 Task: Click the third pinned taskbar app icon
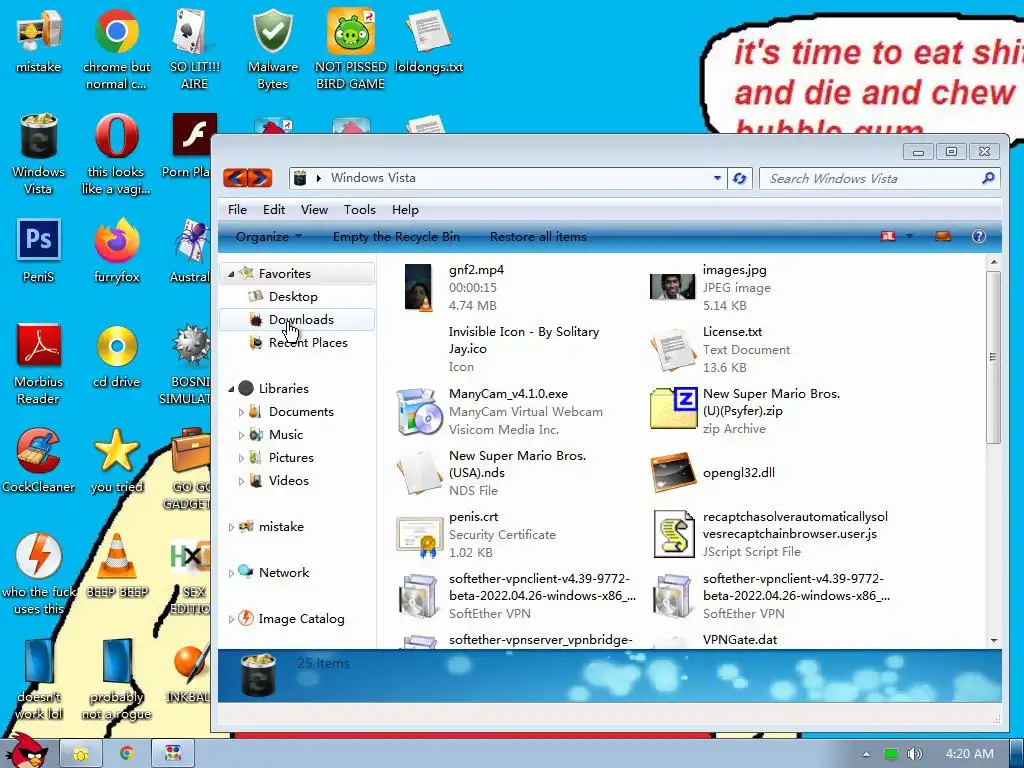coord(173,754)
